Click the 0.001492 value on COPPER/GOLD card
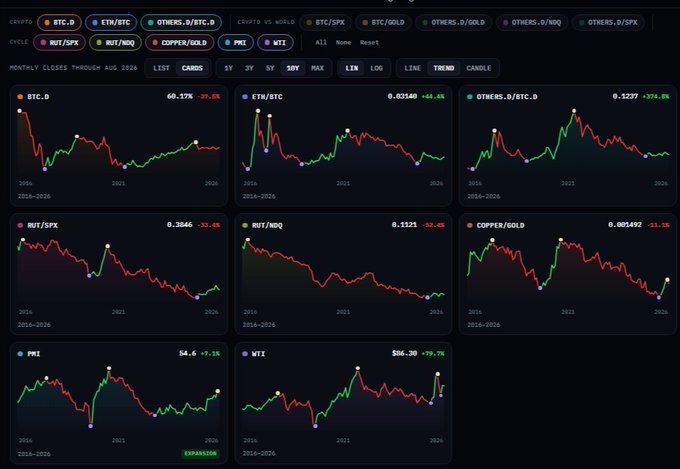Viewport: 680px width, 469px height. coord(625,225)
